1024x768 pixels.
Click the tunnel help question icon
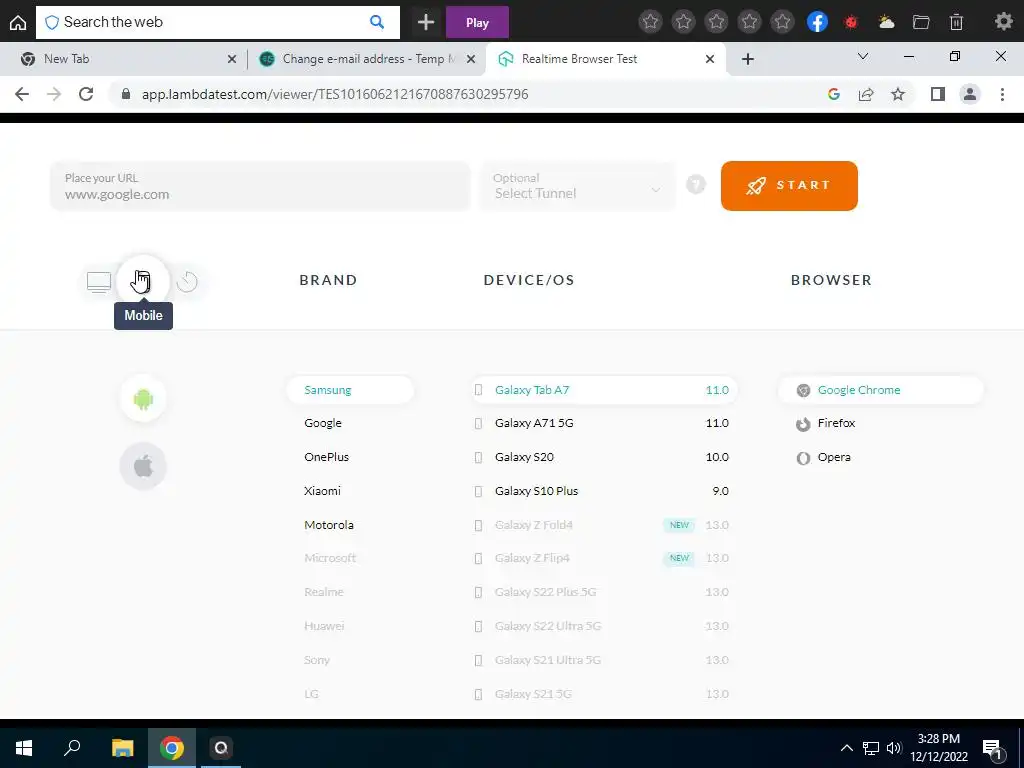[x=696, y=185]
